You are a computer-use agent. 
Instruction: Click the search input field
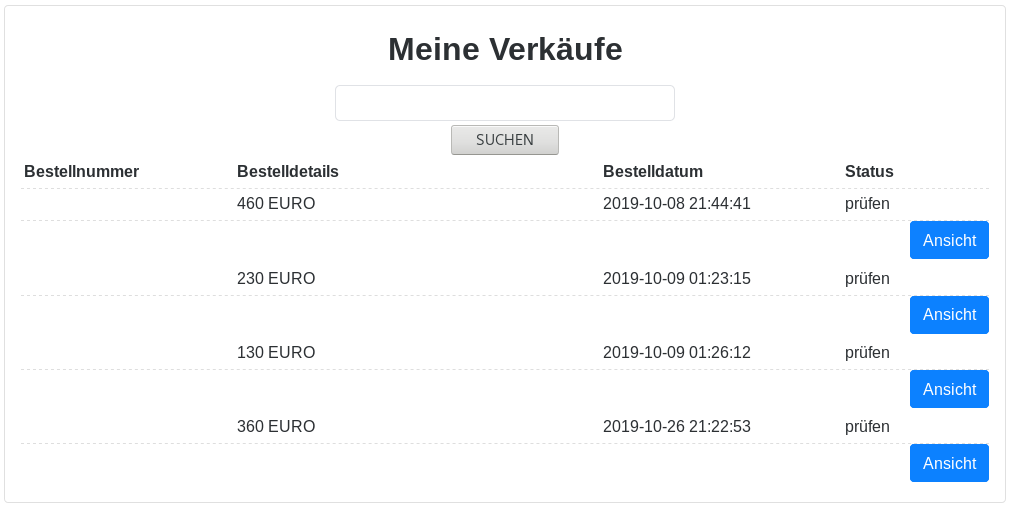(x=504, y=103)
